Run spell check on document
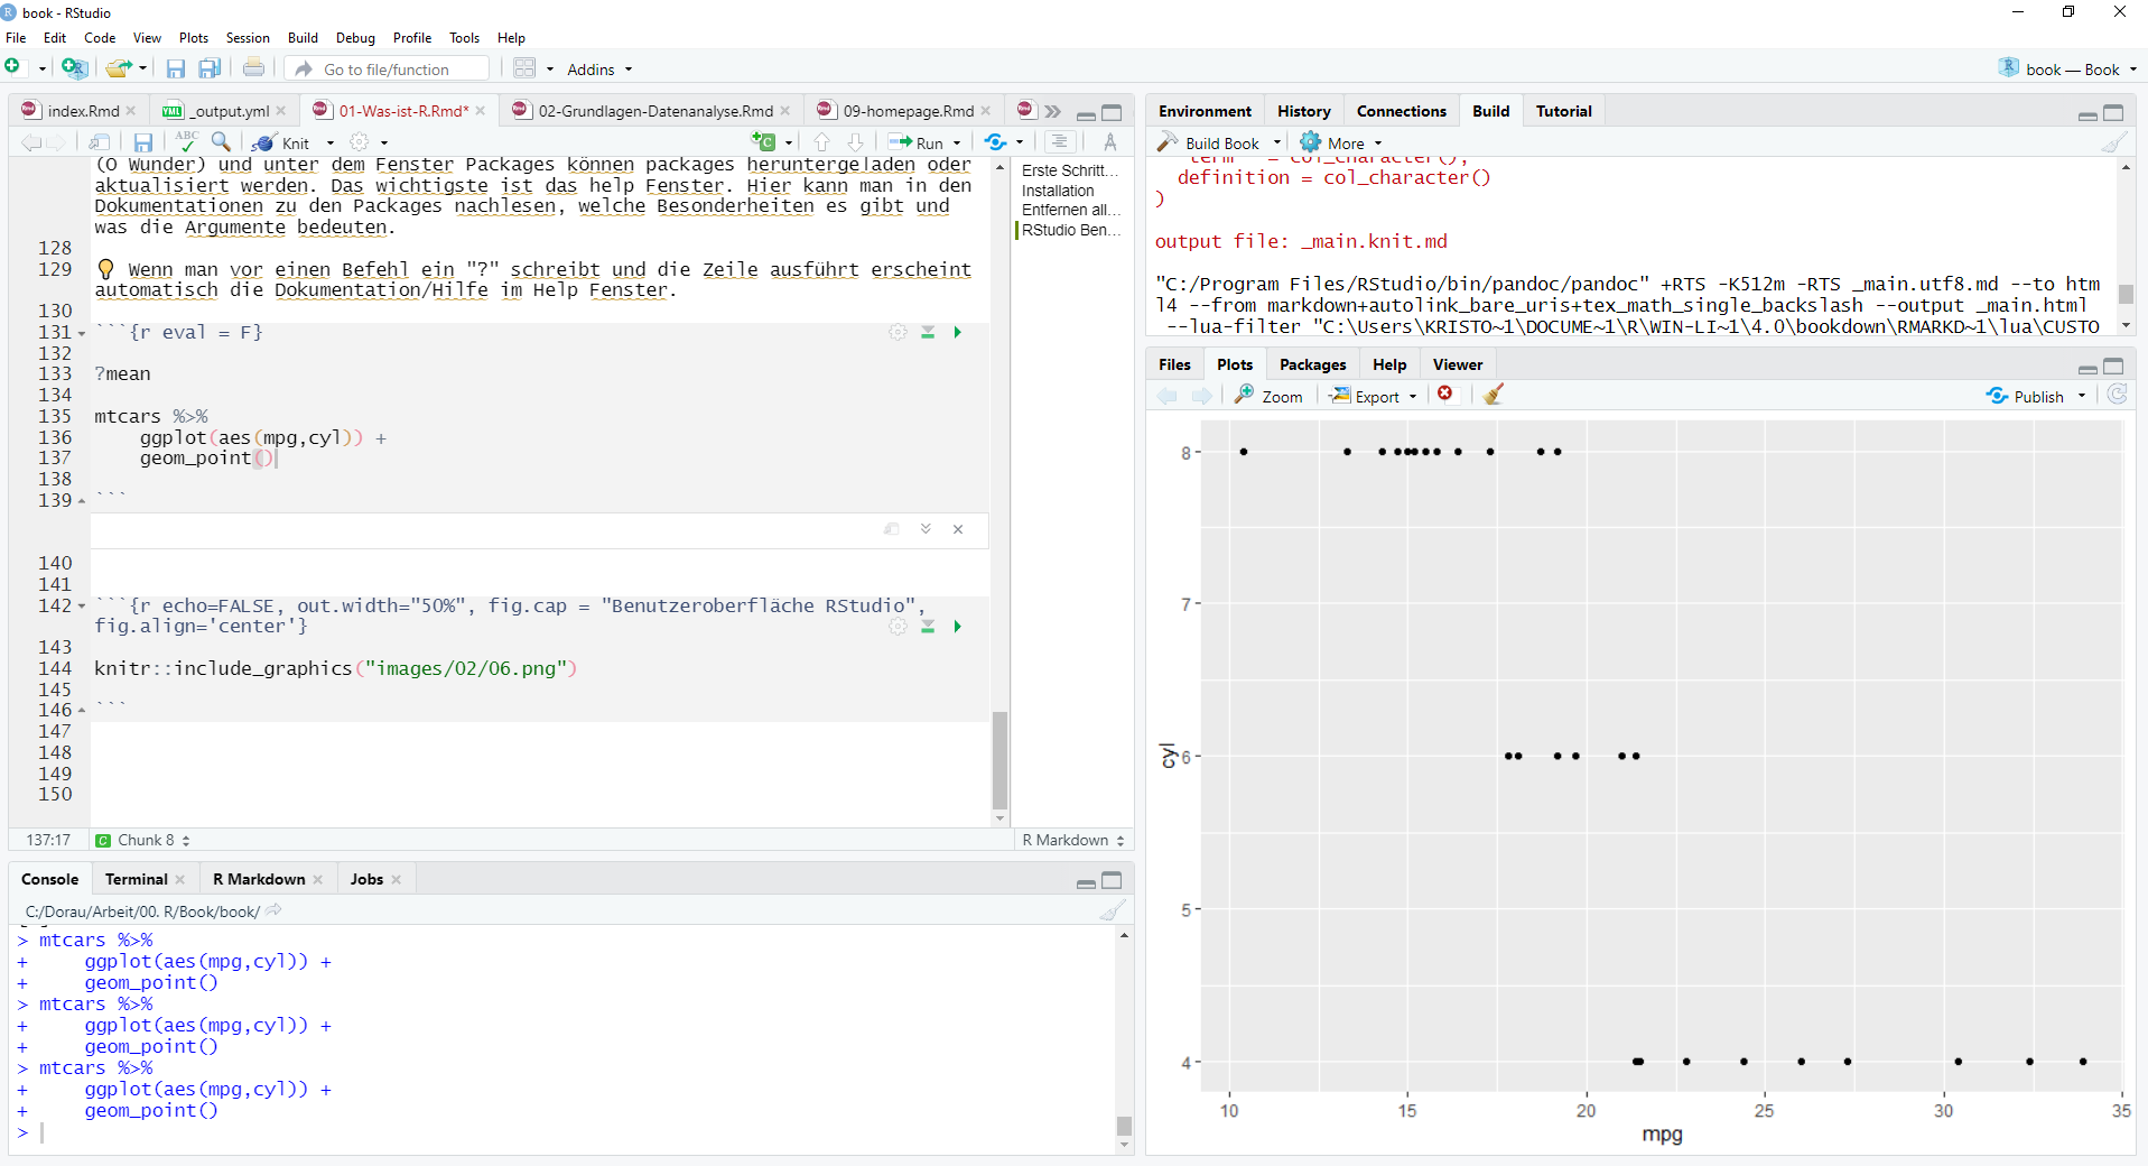 point(186,142)
